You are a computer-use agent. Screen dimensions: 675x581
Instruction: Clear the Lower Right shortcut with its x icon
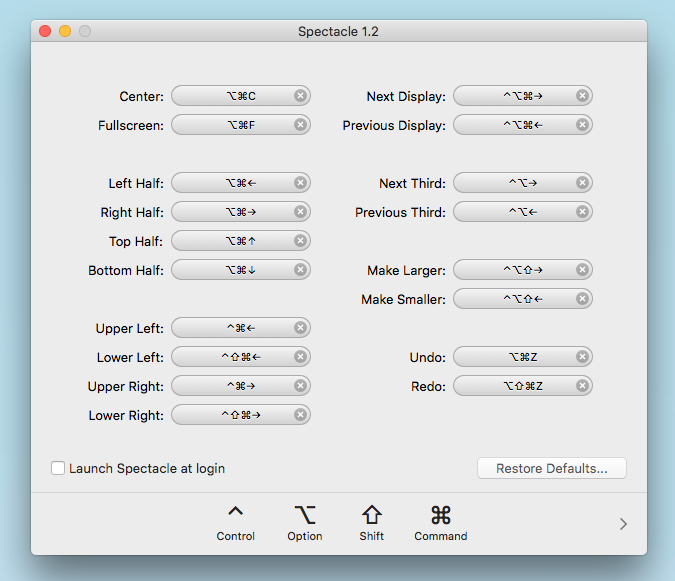pos(300,415)
